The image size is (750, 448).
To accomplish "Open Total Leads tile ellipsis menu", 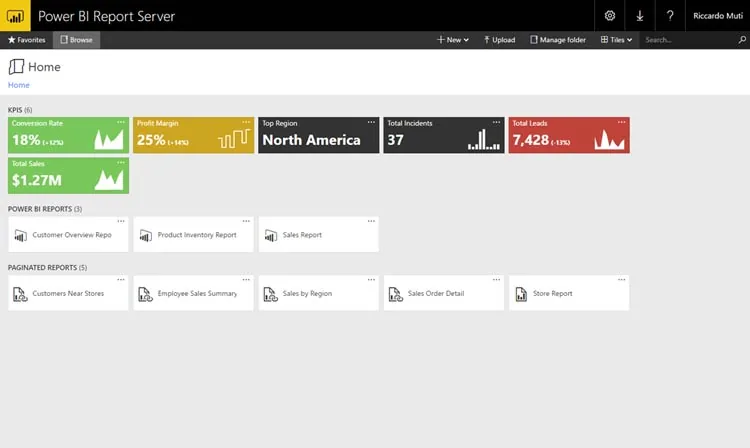I will point(621,122).
